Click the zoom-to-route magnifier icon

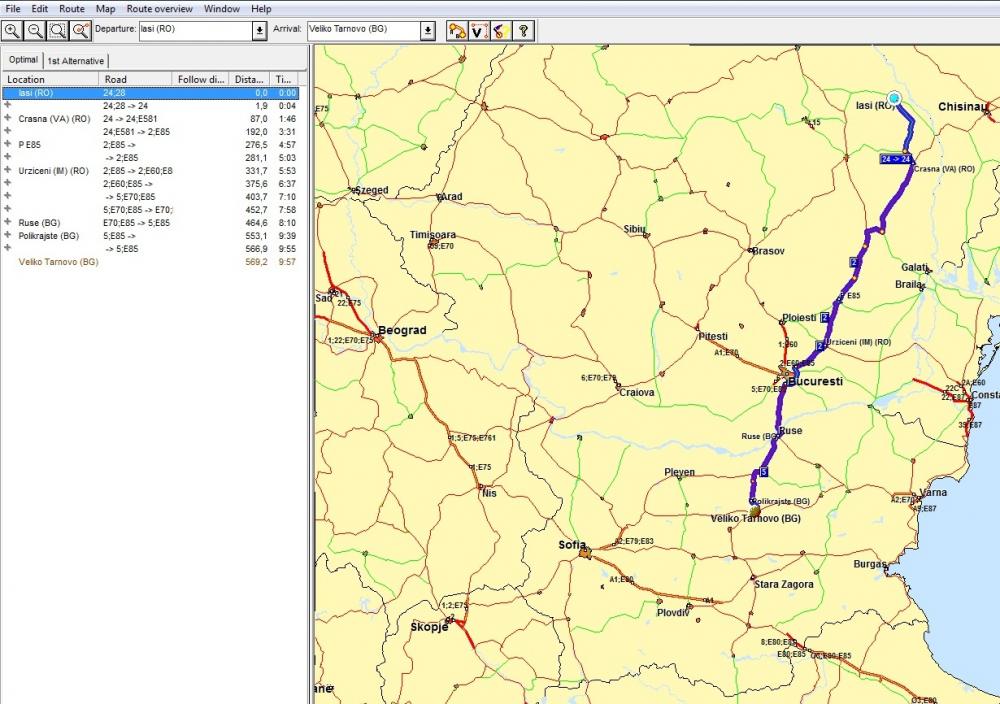[82, 30]
